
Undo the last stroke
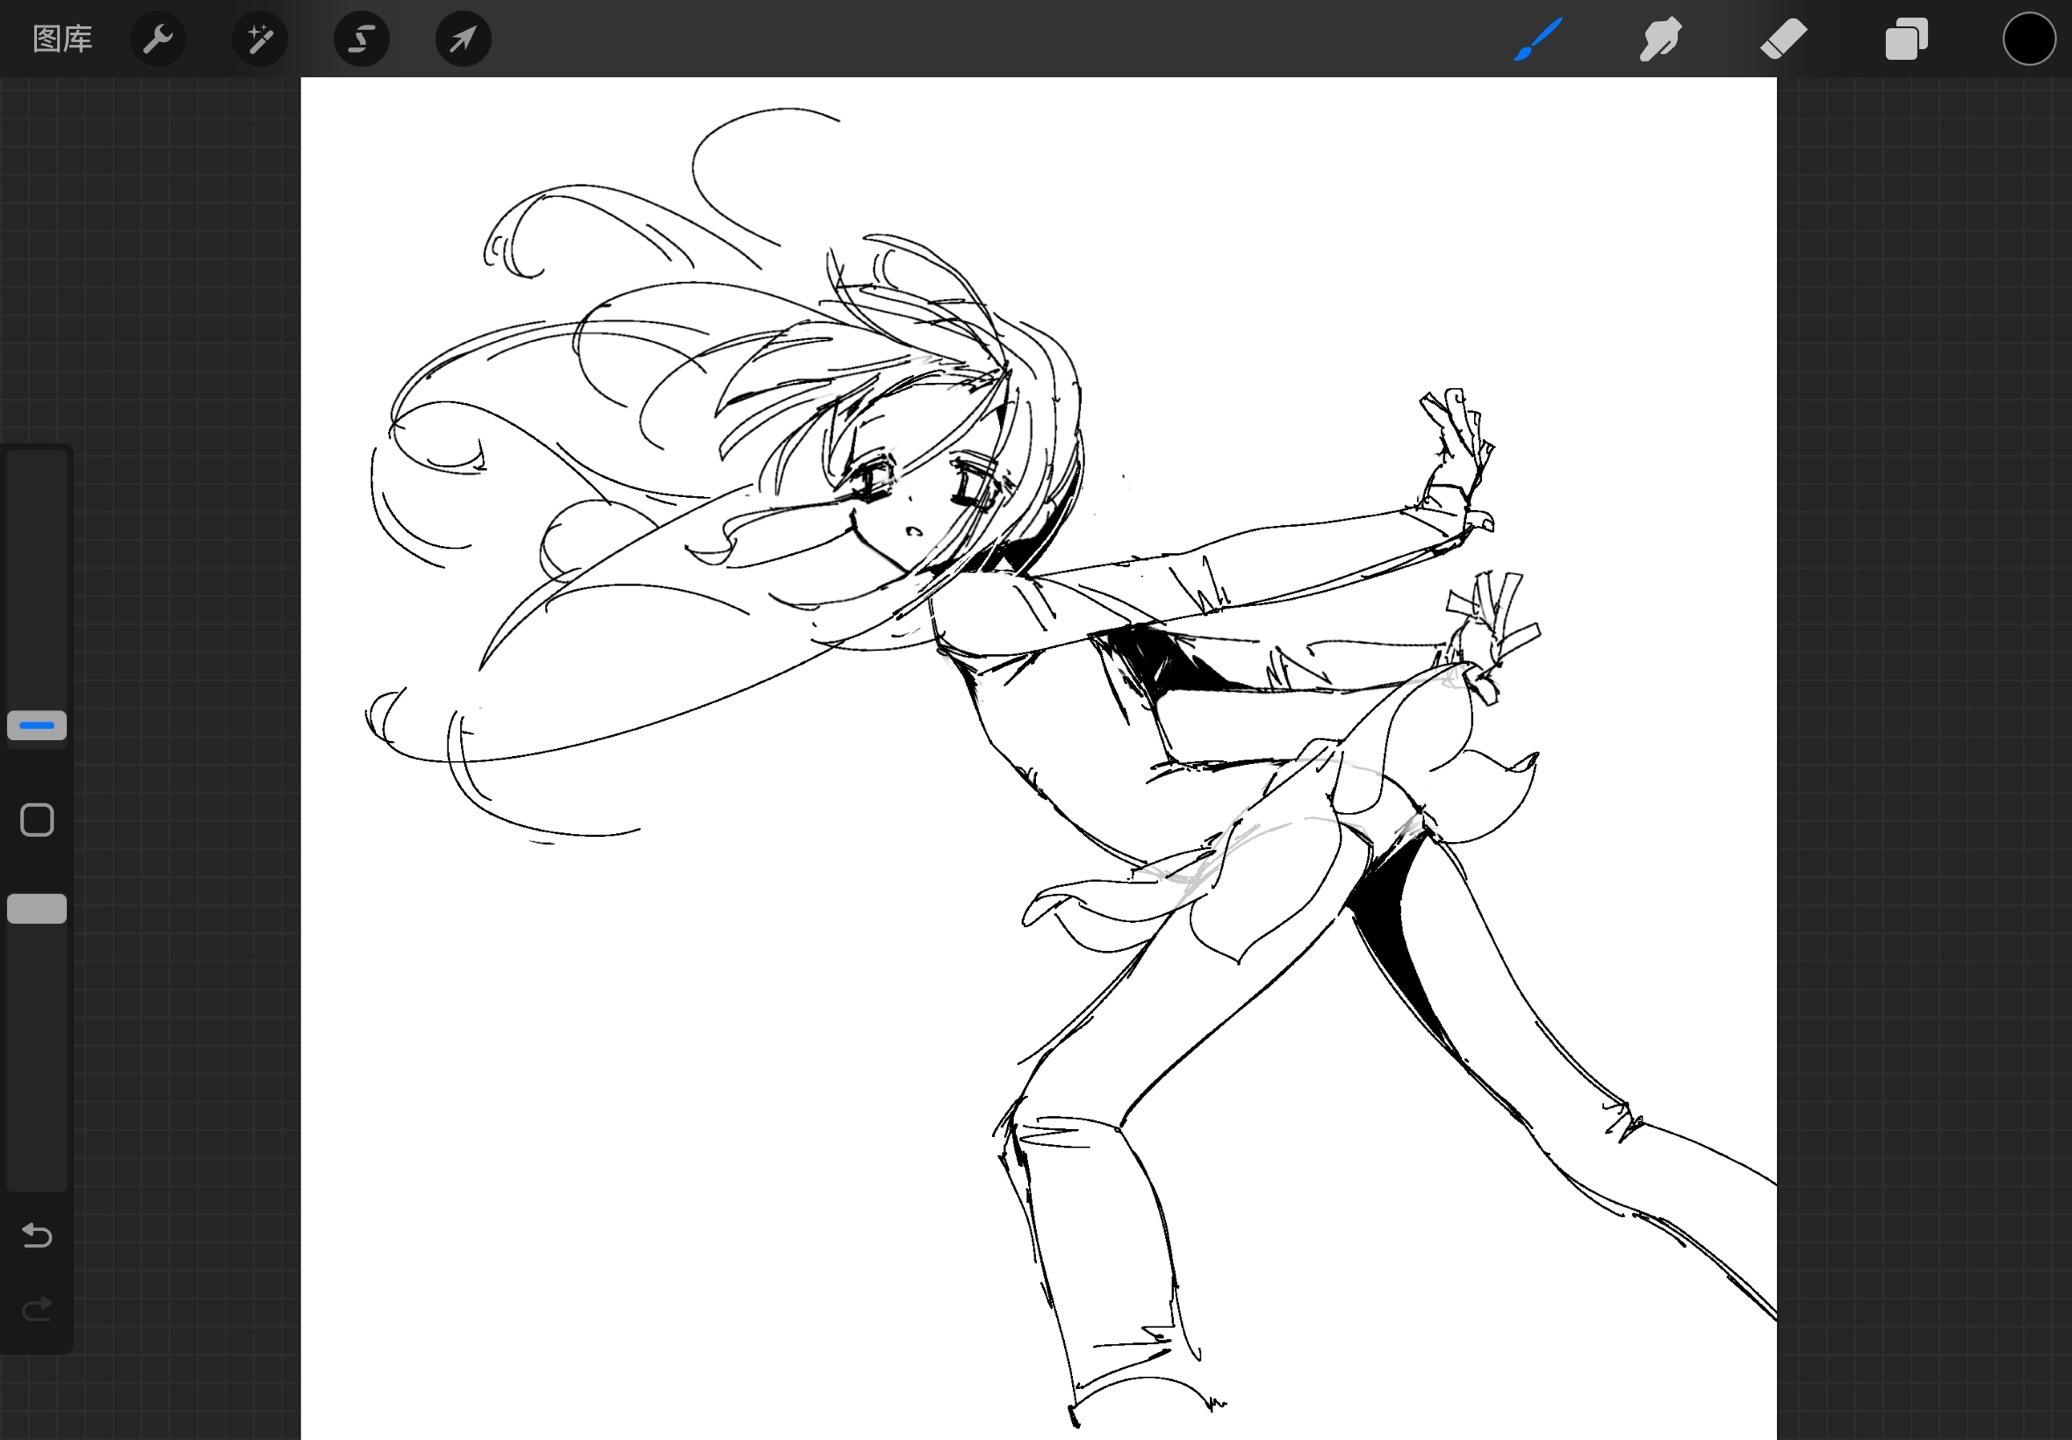click(37, 1235)
